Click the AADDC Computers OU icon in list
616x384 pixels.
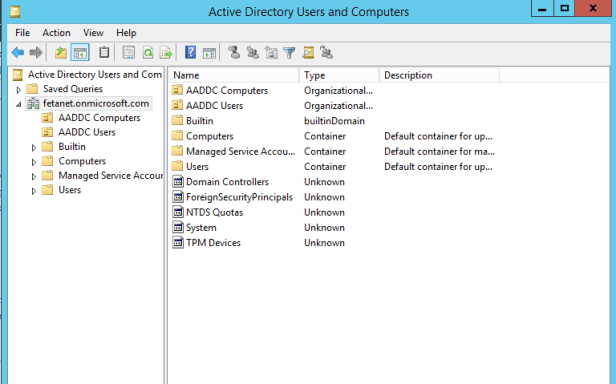(178, 90)
